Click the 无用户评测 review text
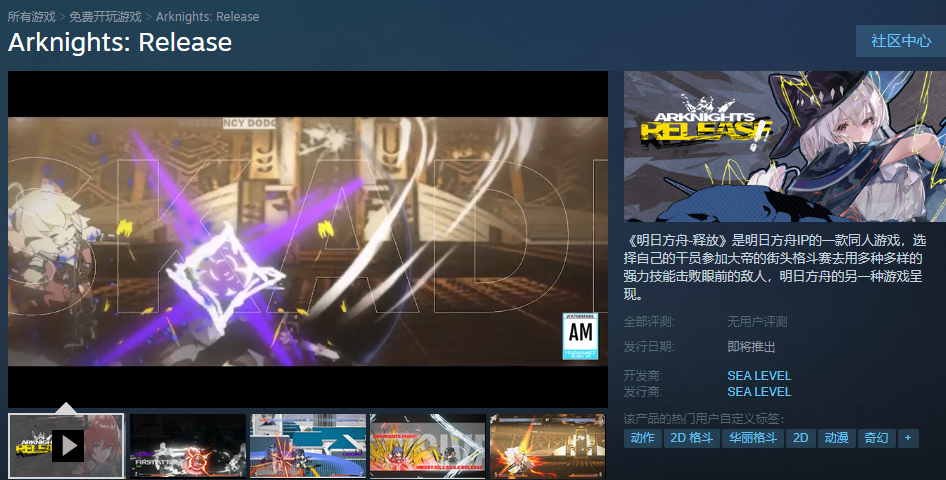The image size is (946, 480). point(757,322)
